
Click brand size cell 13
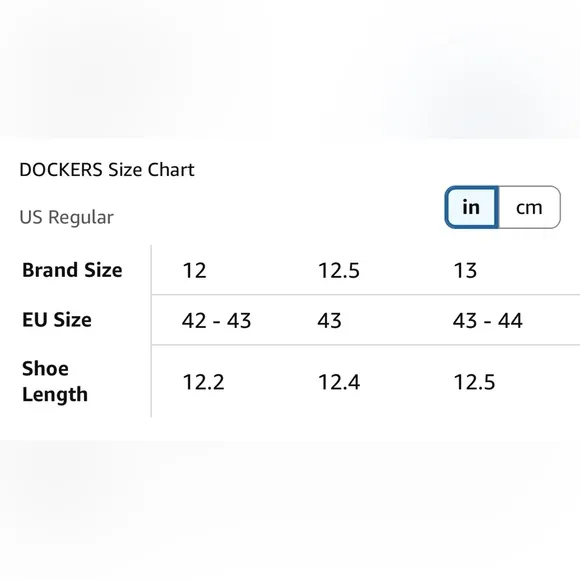465,270
